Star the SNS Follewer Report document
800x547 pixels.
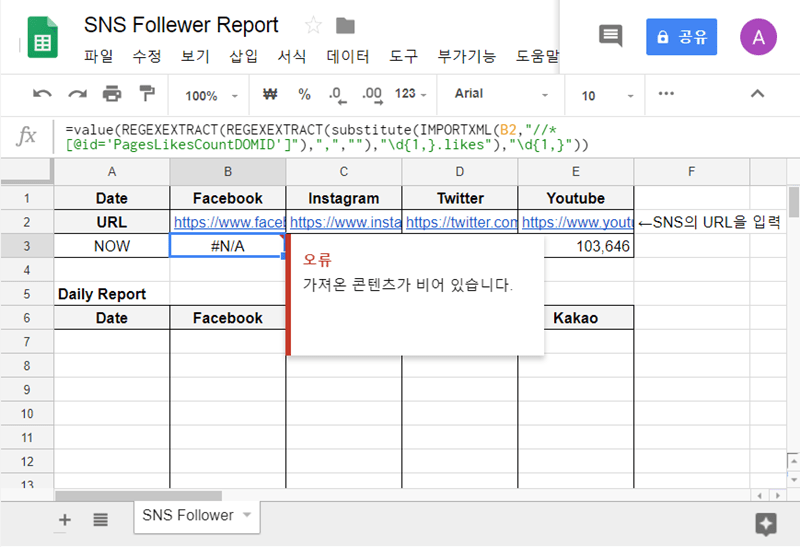click(x=313, y=25)
